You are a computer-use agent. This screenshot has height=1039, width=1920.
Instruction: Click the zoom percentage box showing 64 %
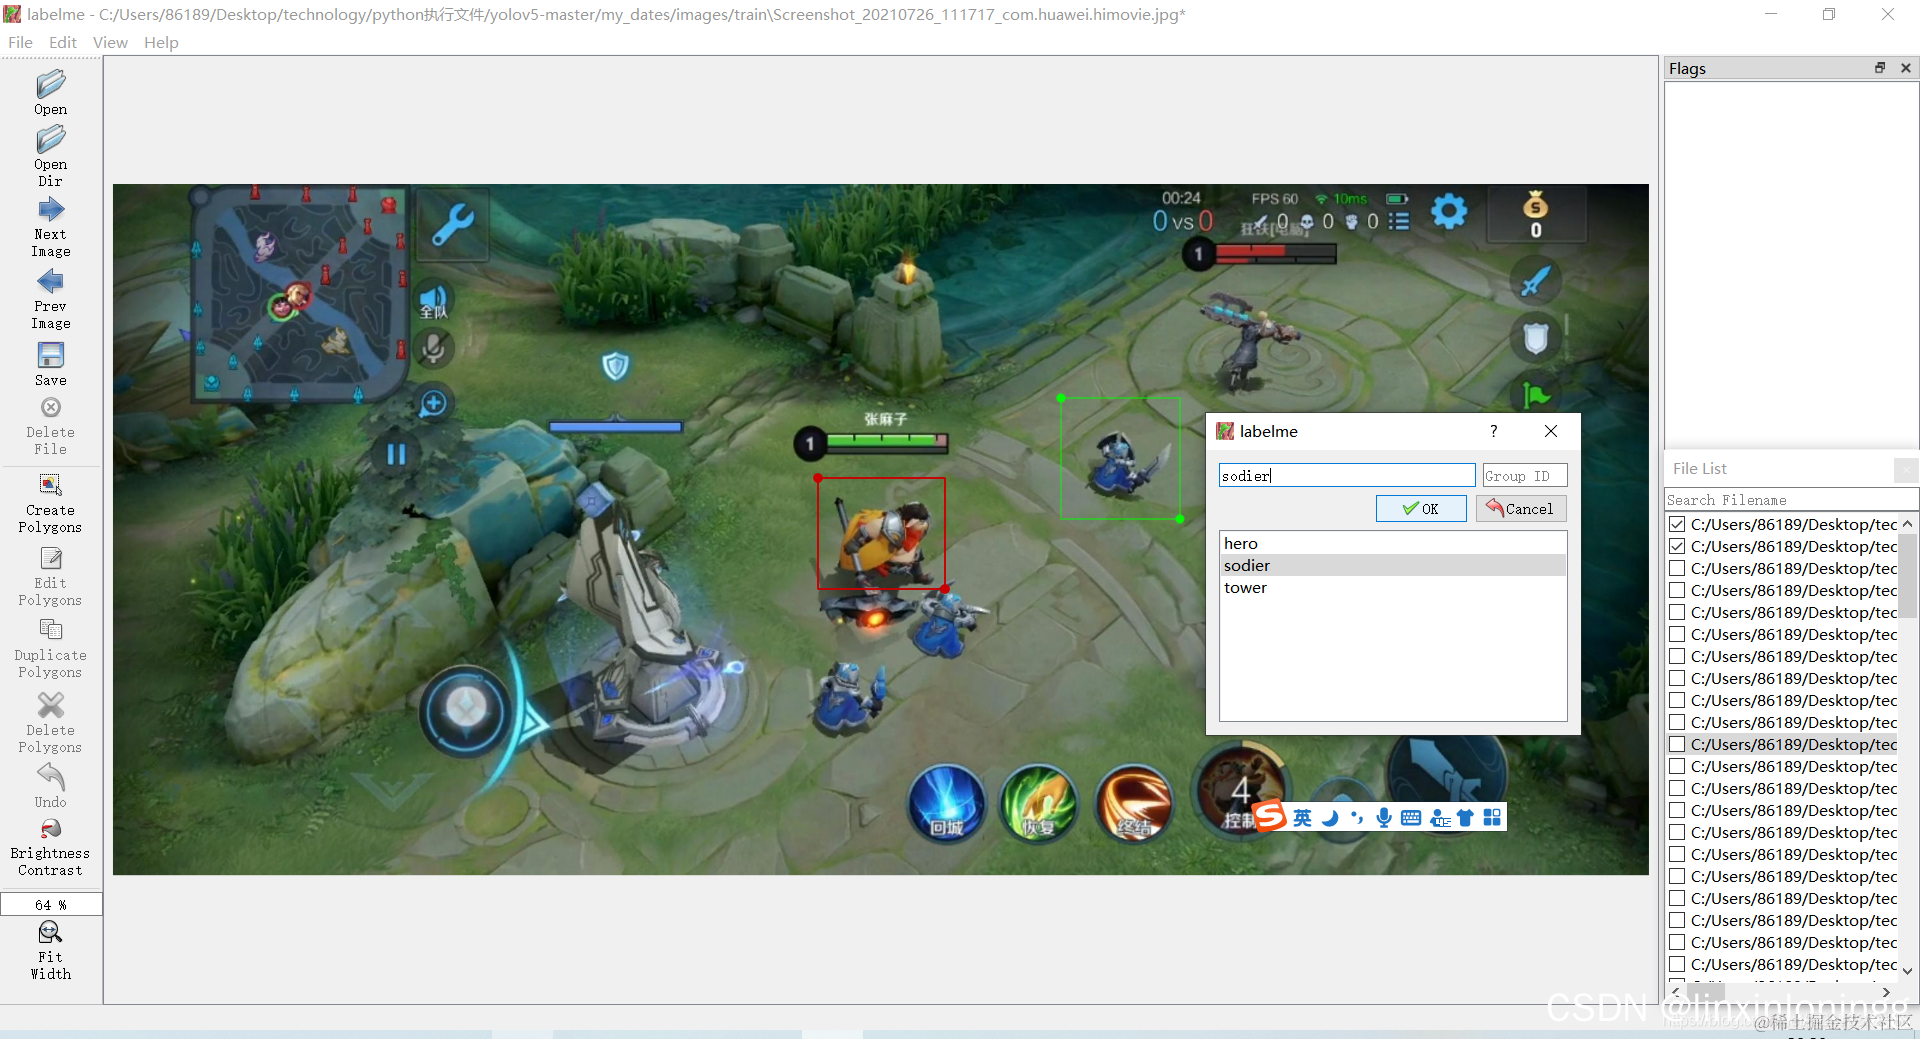click(x=51, y=904)
